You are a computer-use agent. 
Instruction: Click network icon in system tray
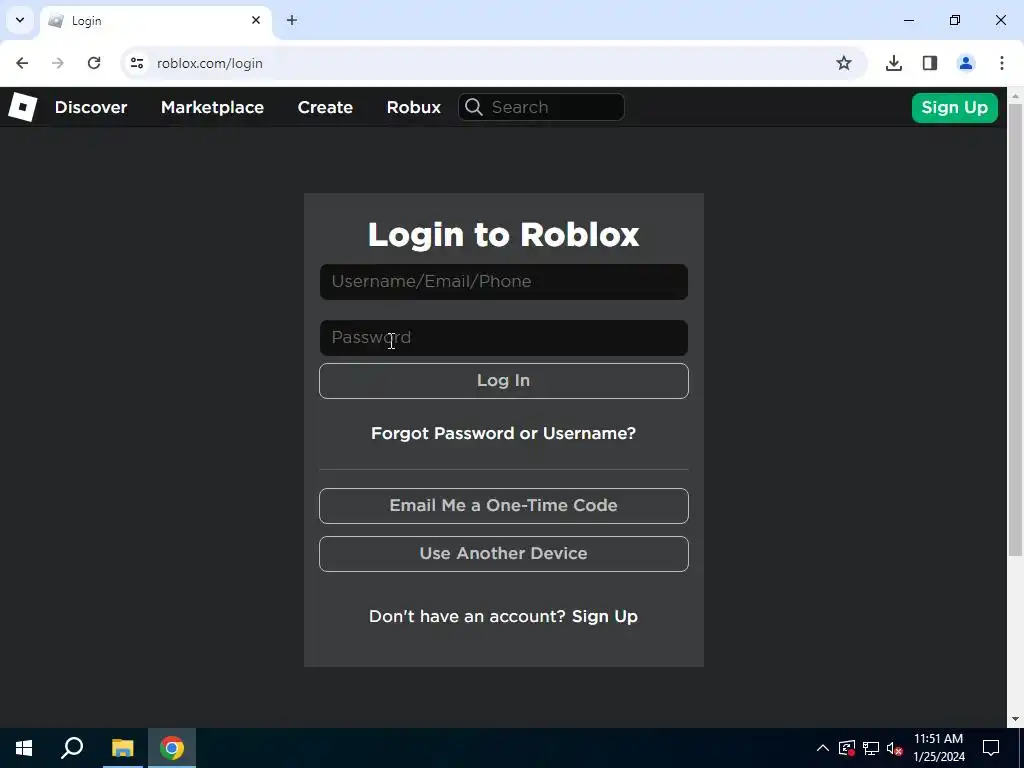pos(871,748)
